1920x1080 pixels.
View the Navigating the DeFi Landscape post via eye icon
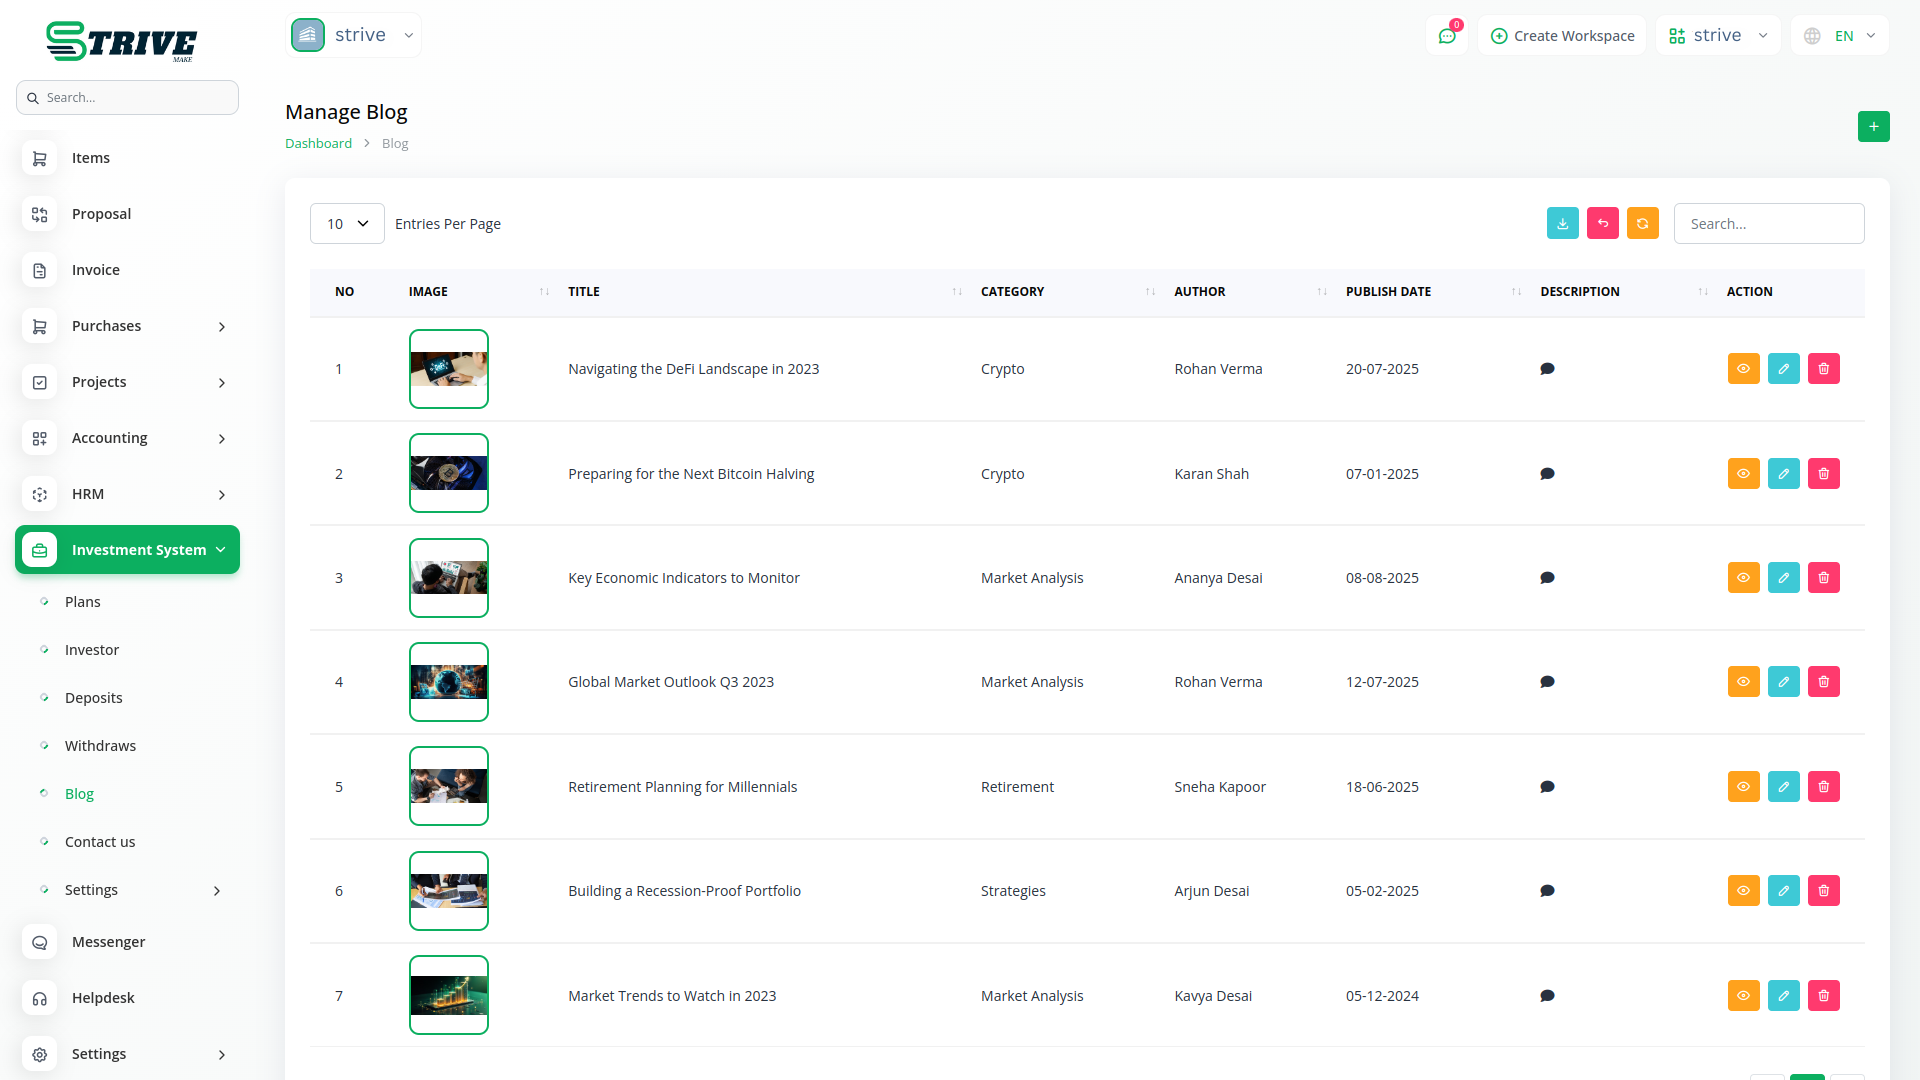(x=1743, y=369)
